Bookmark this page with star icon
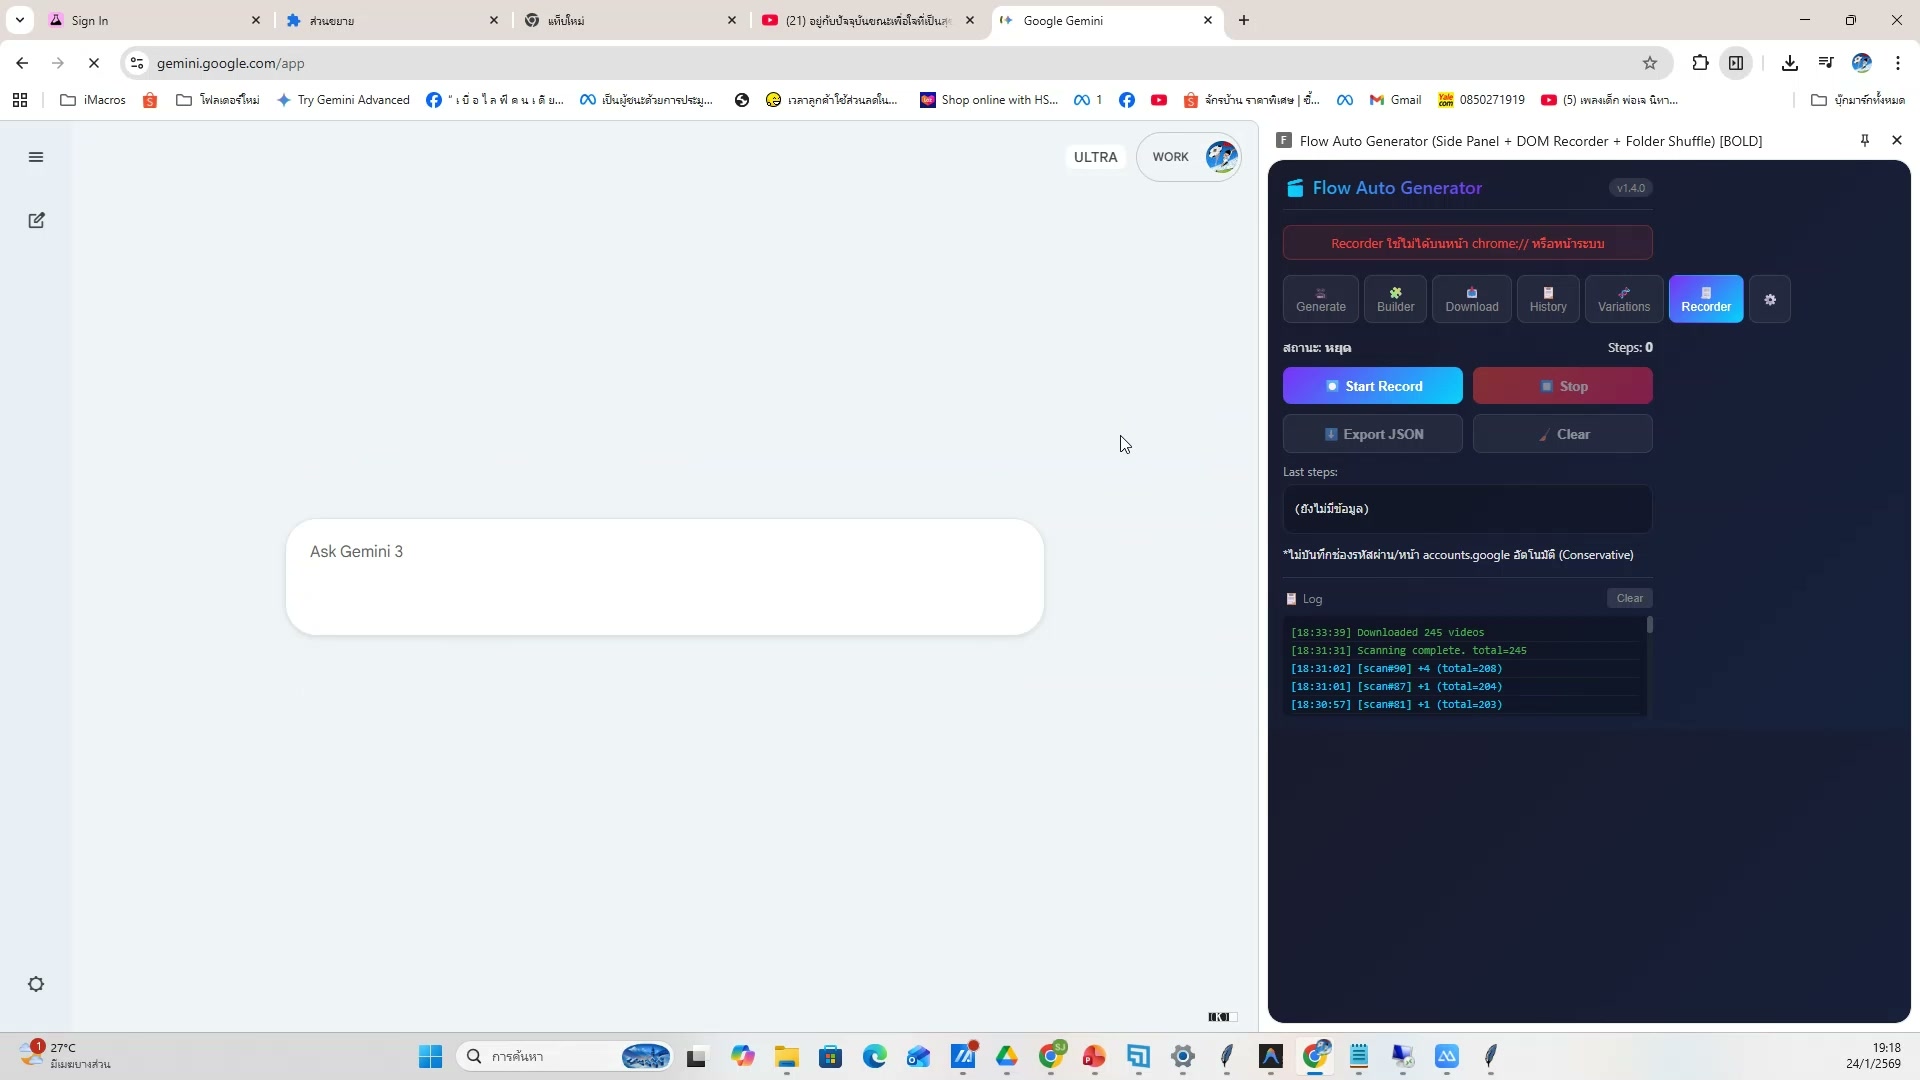The image size is (1920, 1080). 1650,63
